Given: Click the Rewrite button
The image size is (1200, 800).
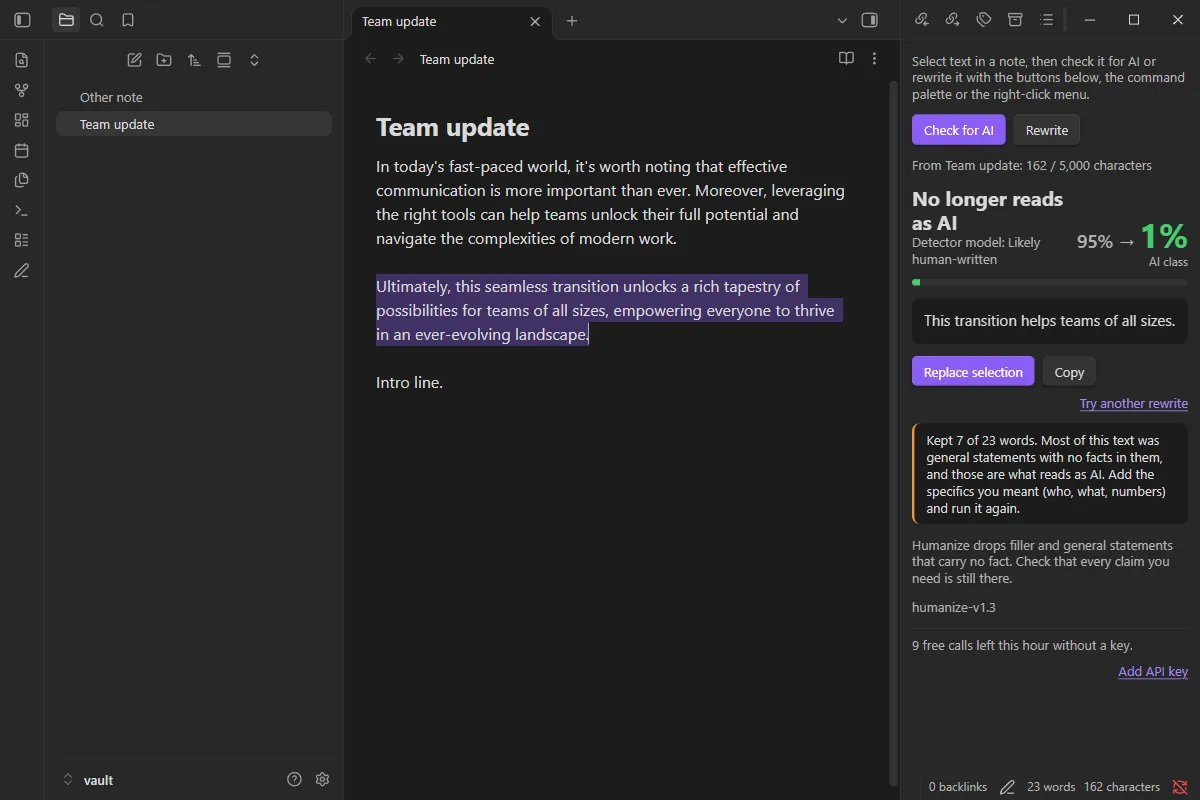Looking at the screenshot, I should pos(1046,130).
